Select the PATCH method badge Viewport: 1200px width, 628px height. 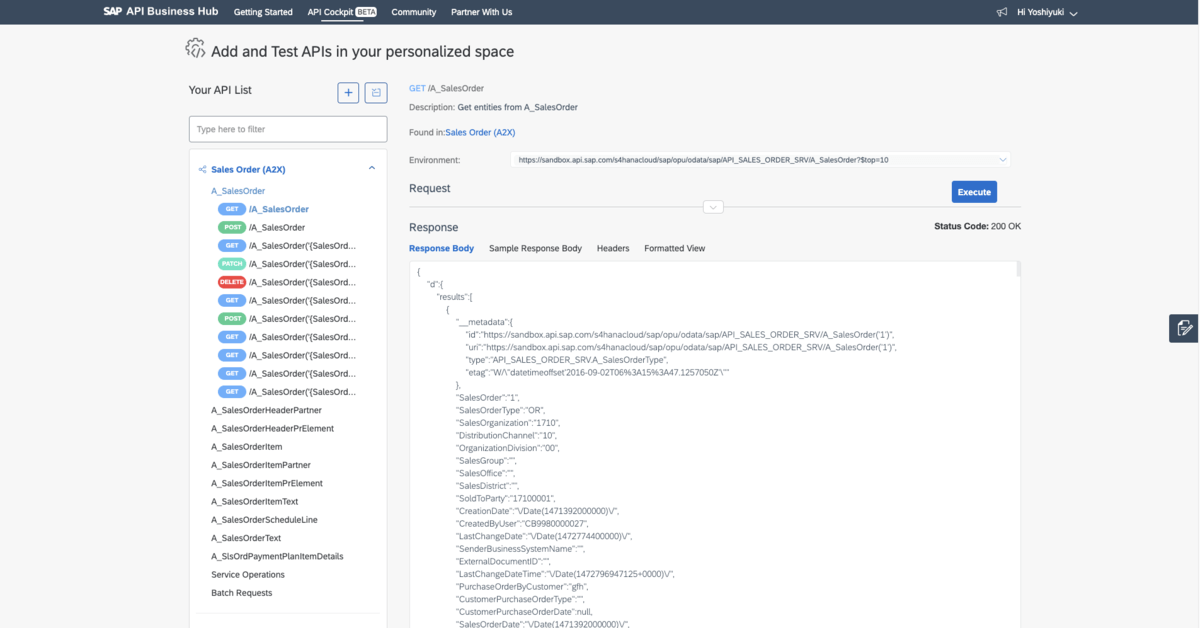click(x=232, y=264)
